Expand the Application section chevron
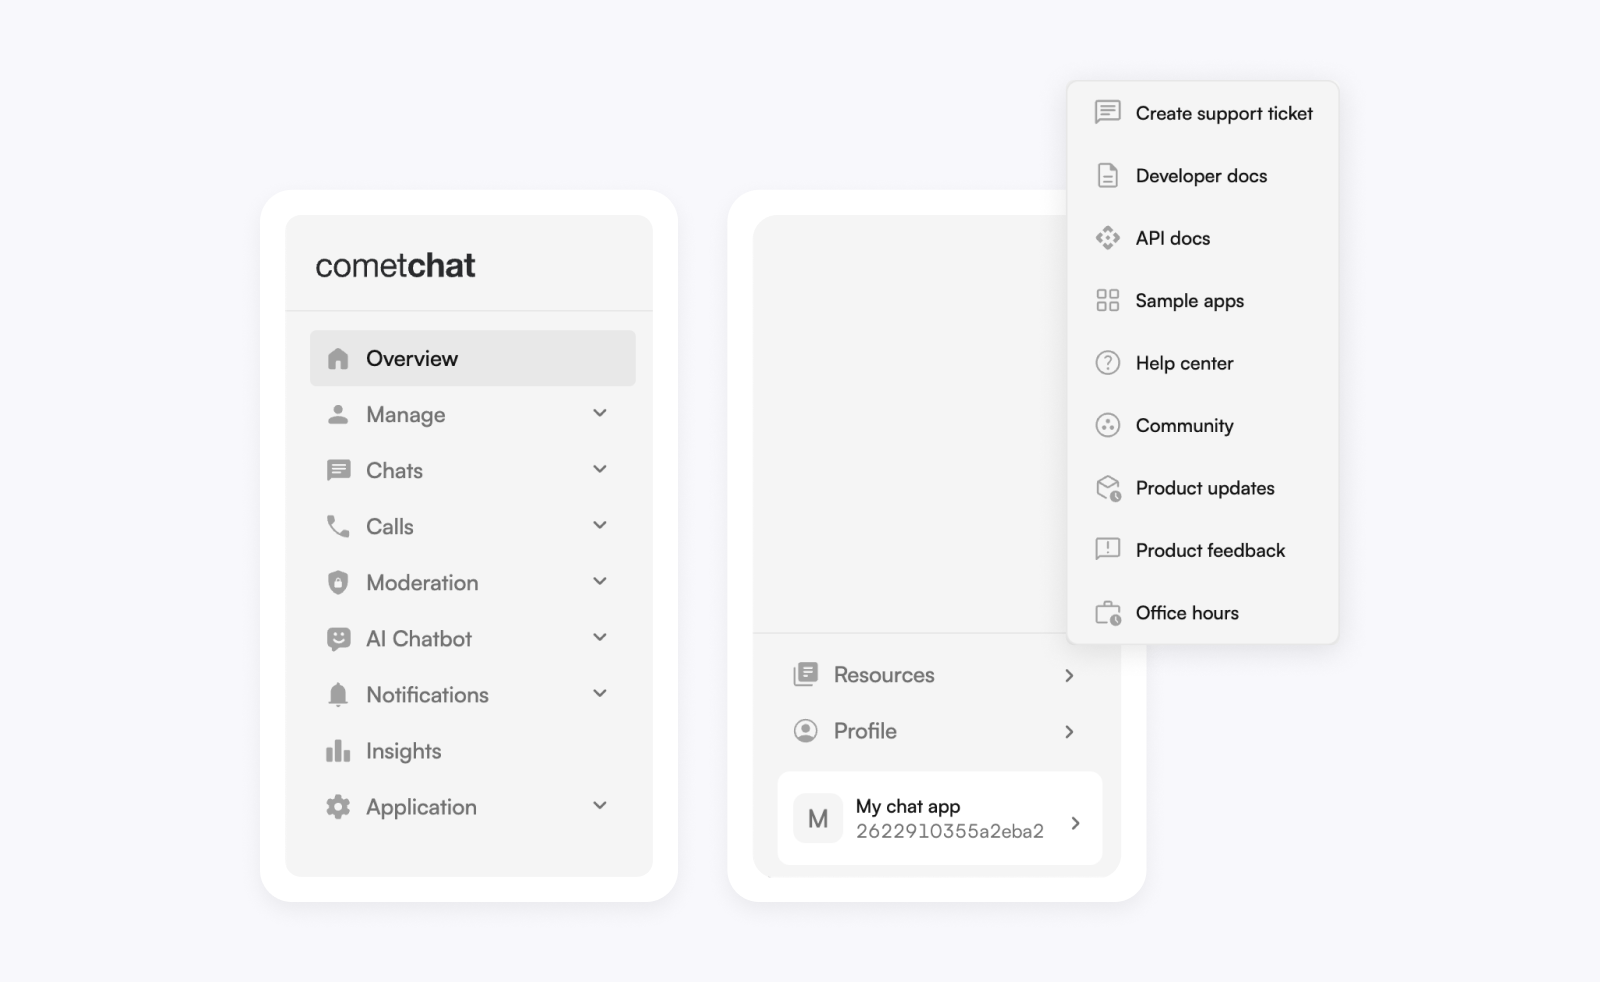Image resolution: width=1600 pixels, height=982 pixels. pos(600,806)
